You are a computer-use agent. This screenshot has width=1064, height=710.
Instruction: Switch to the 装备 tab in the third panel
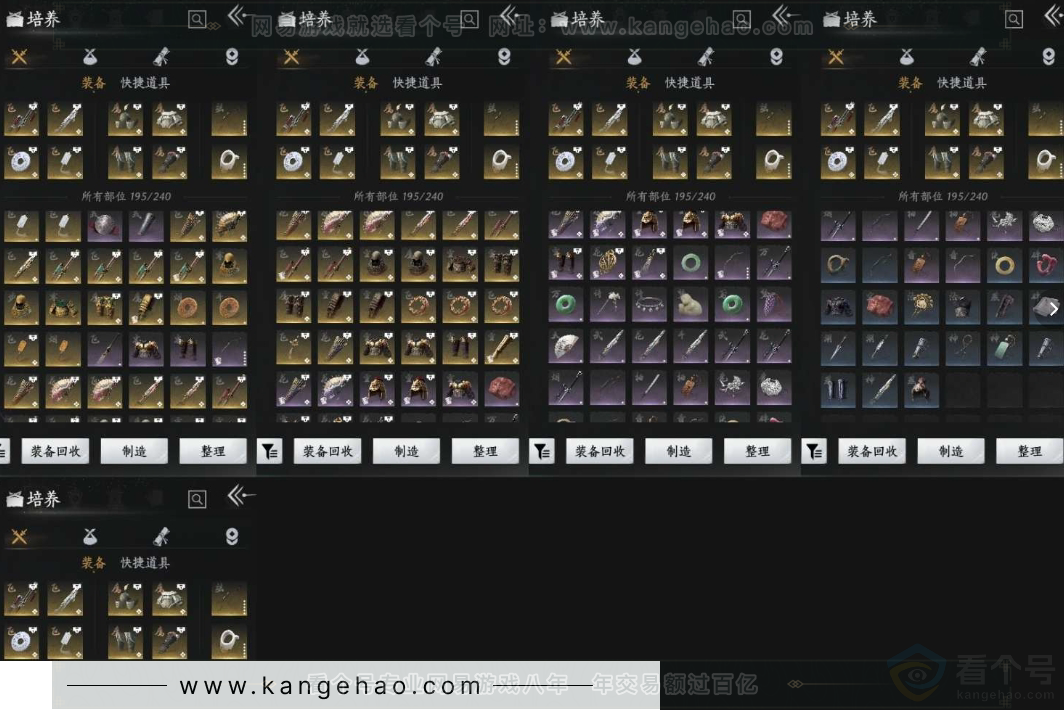click(638, 83)
